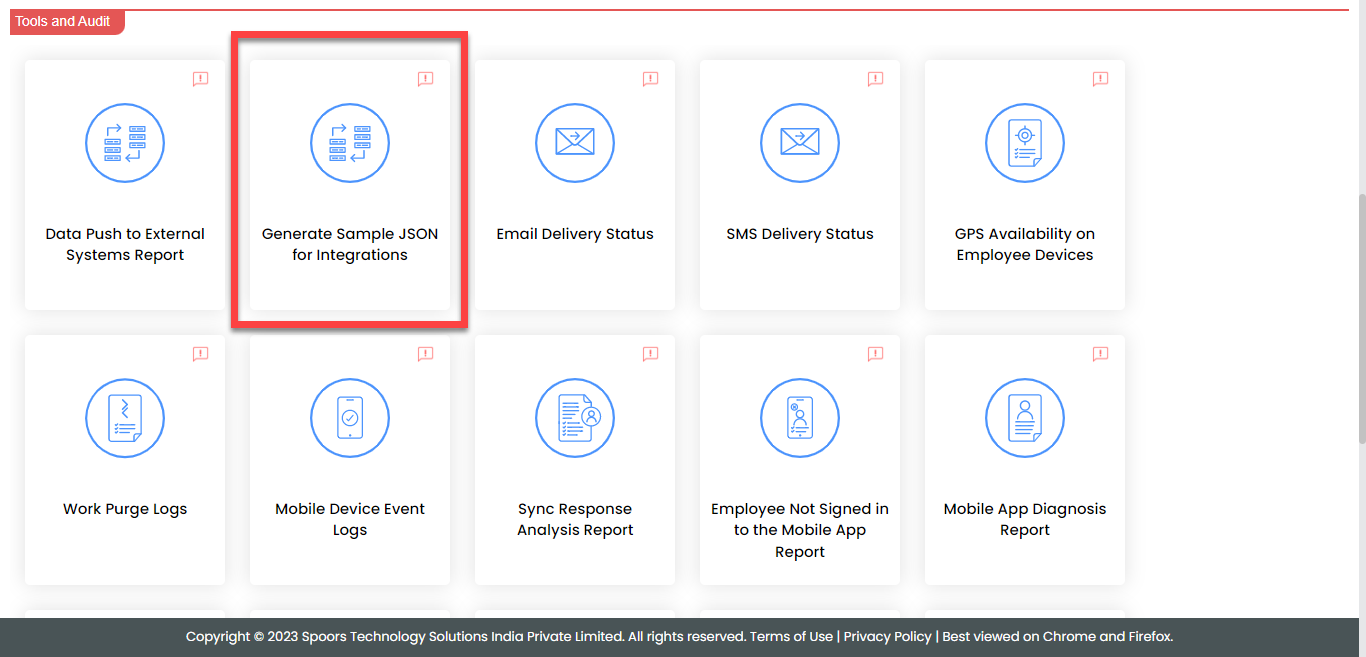Screen dimensions: 1366x657
Task: Open the Email Delivery Status envelope icon
Action: [x=575, y=143]
